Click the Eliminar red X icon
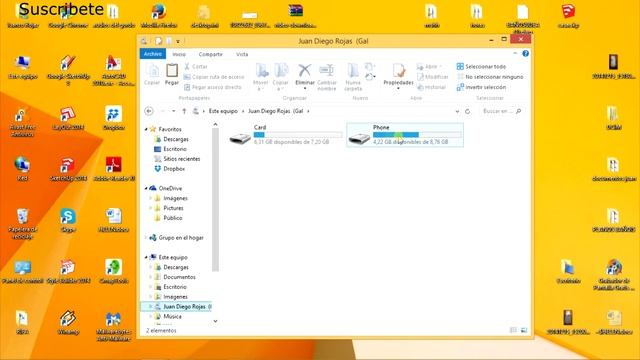This screenshot has width=640, height=360. [304, 71]
